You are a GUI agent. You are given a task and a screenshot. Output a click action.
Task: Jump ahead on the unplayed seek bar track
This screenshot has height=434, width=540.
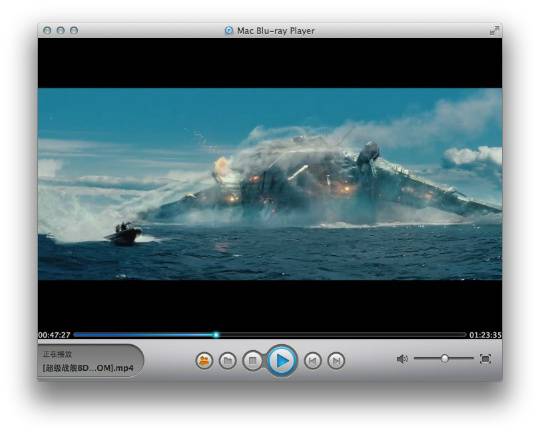click(x=342, y=334)
